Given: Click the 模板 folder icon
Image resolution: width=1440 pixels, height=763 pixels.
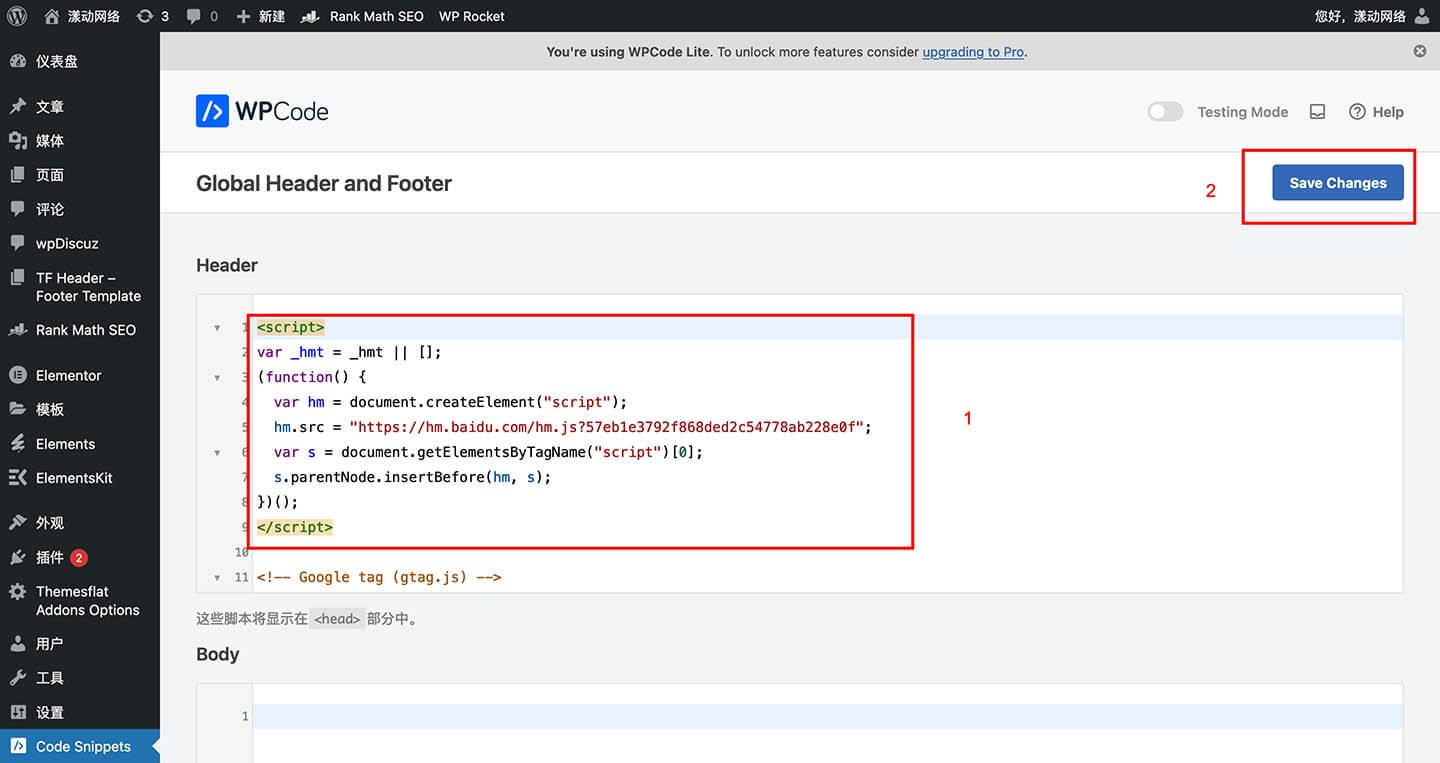Looking at the screenshot, I should coord(18,409).
